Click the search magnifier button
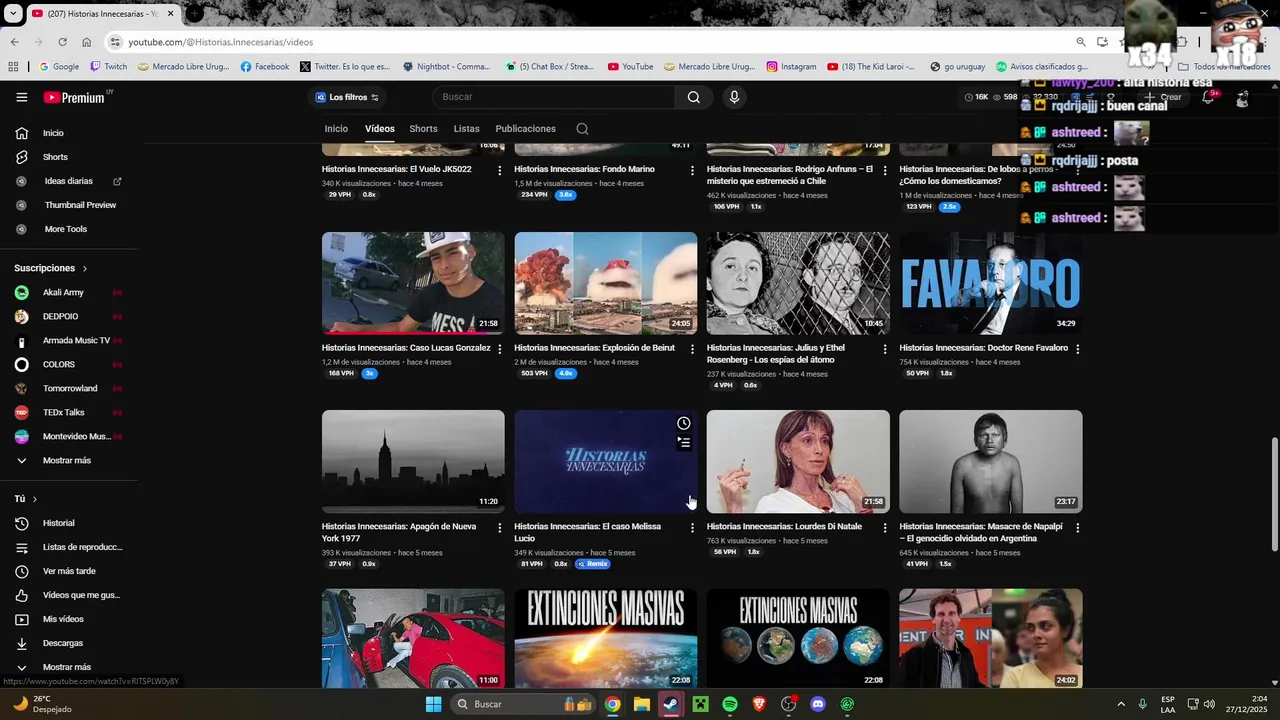Image resolution: width=1280 pixels, height=720 pixels. point(693,97)
